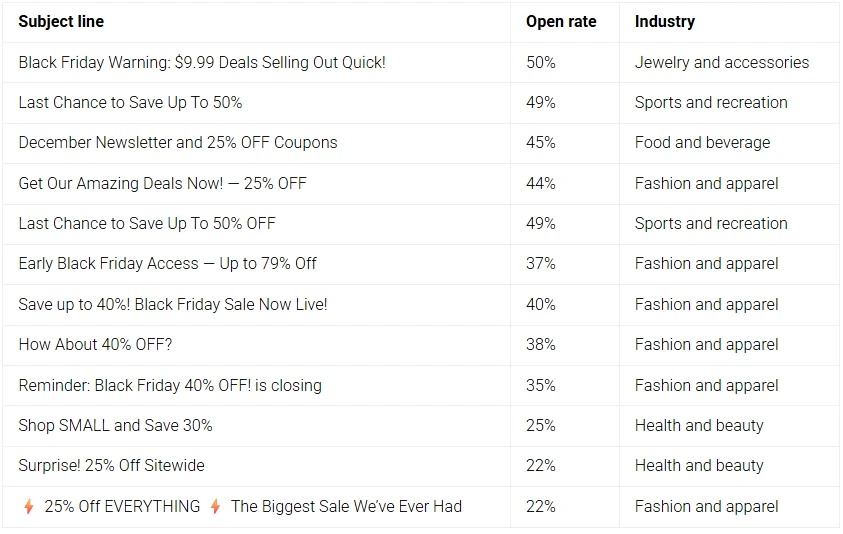Click the "Jewelry and accessories" industry cell
Viewport: 843px width, 534px height.
click(721, 62)
